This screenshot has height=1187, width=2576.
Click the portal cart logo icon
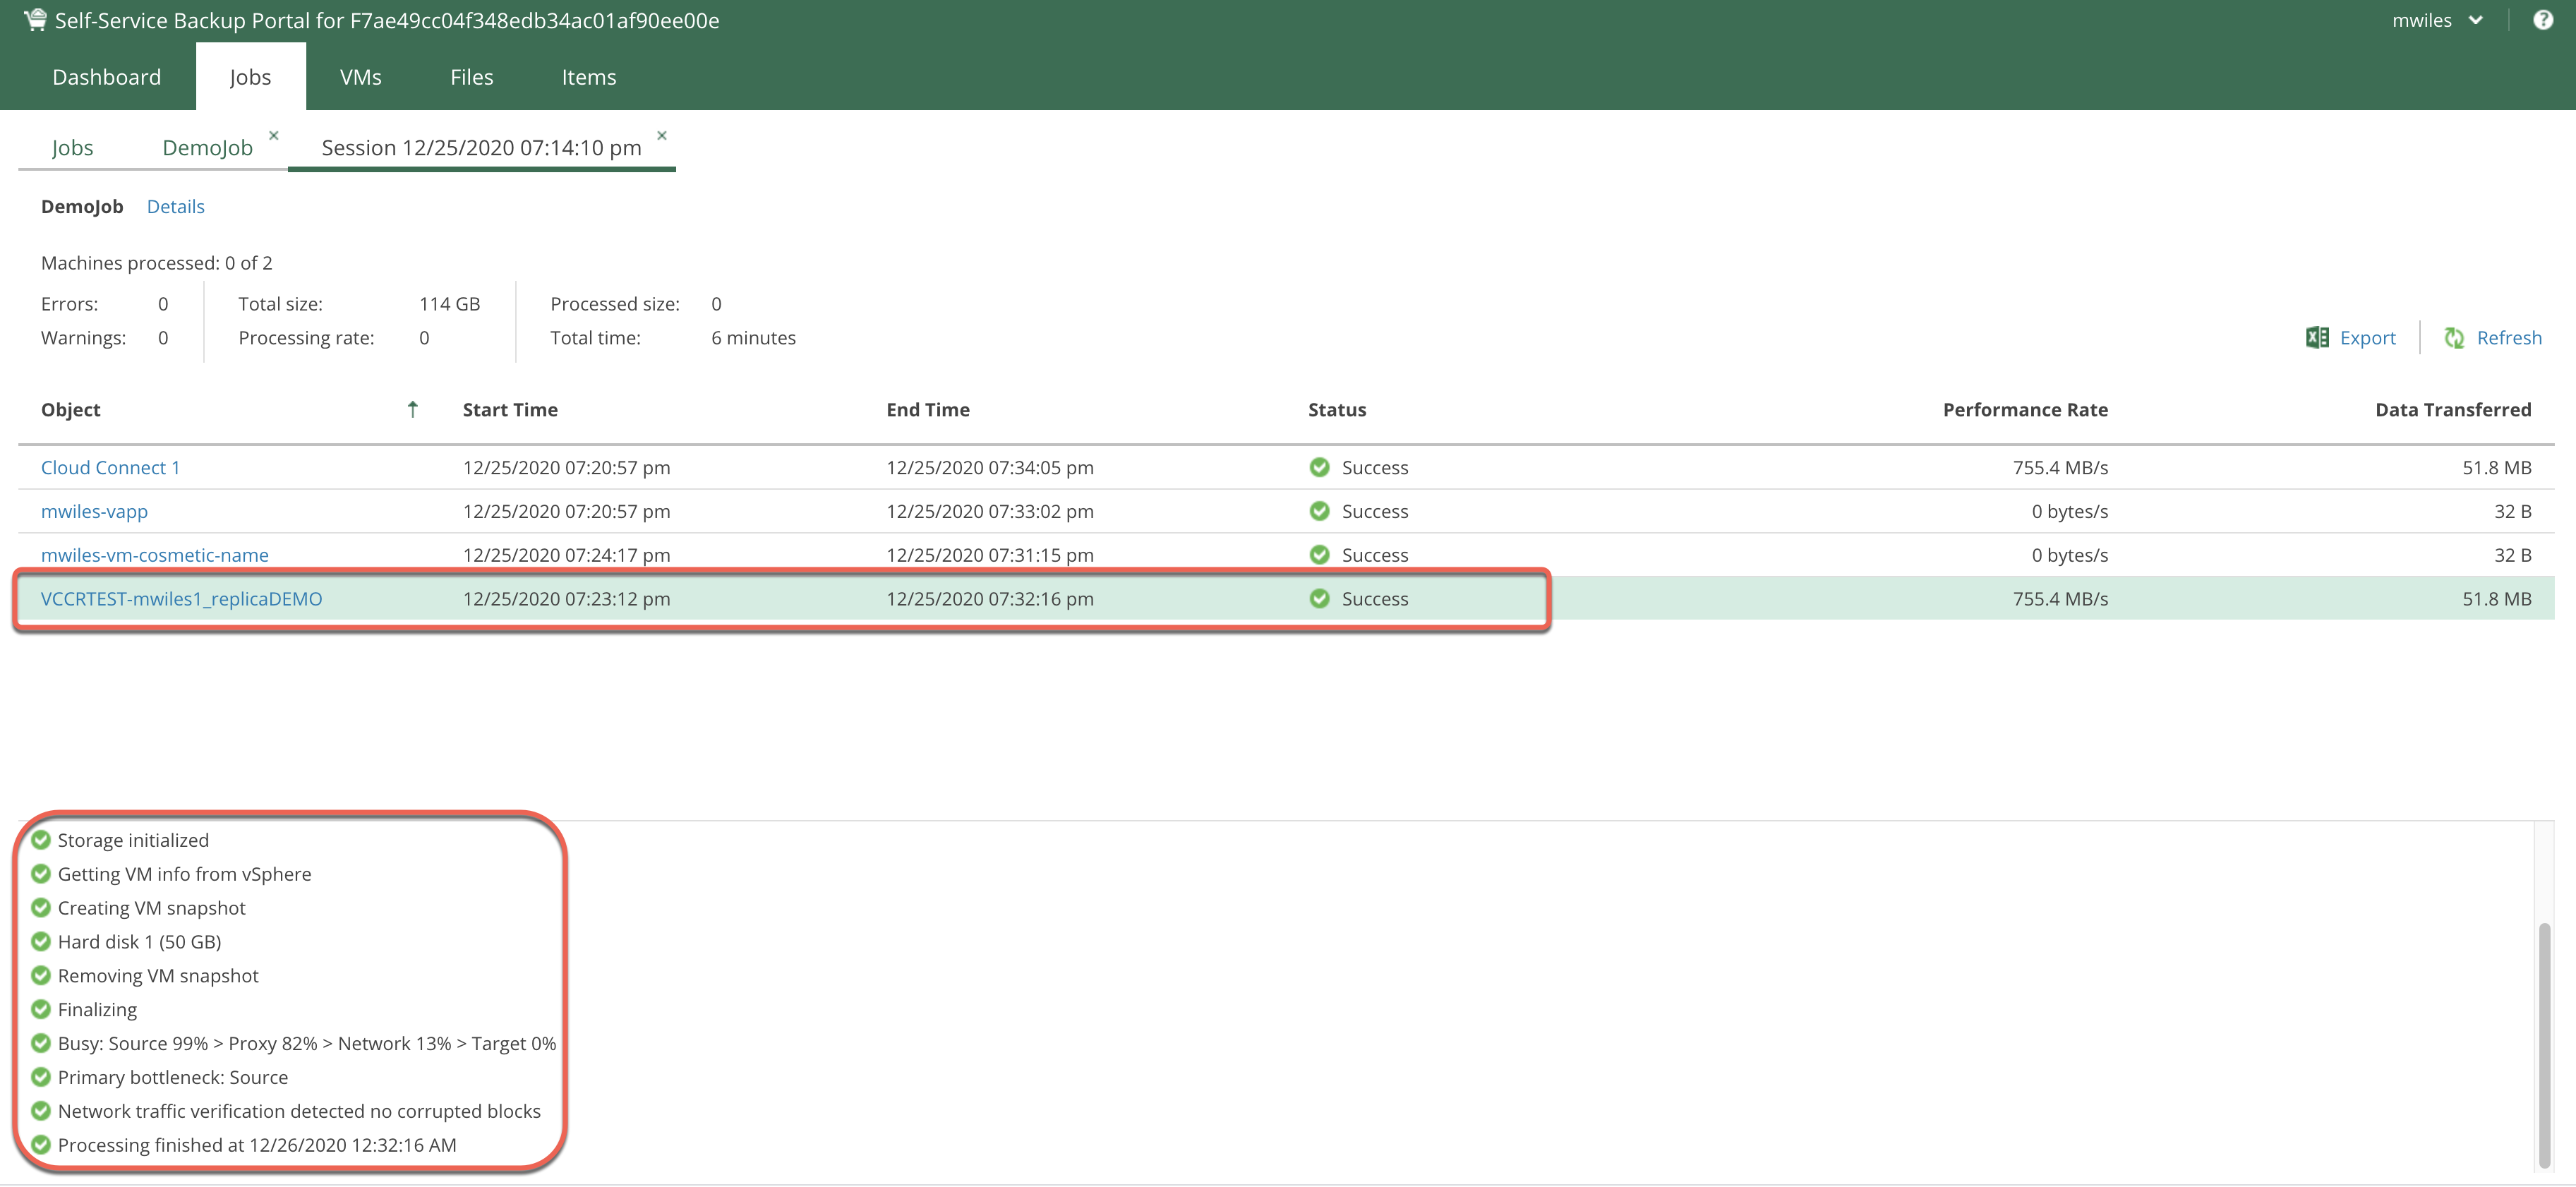click(35, 20)
